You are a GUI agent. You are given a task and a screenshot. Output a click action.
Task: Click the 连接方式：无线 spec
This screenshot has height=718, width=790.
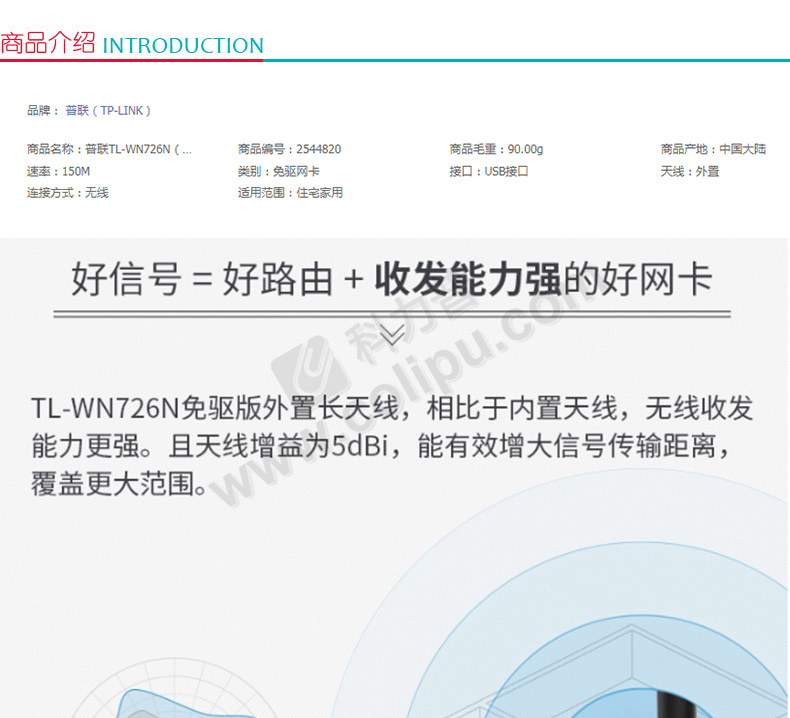[x=68, y=192]
